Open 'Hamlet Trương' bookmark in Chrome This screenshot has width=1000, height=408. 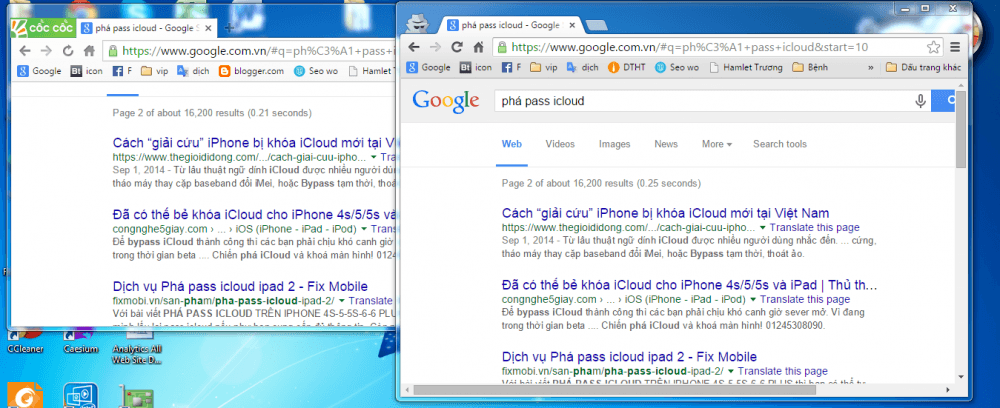[746, 67]
